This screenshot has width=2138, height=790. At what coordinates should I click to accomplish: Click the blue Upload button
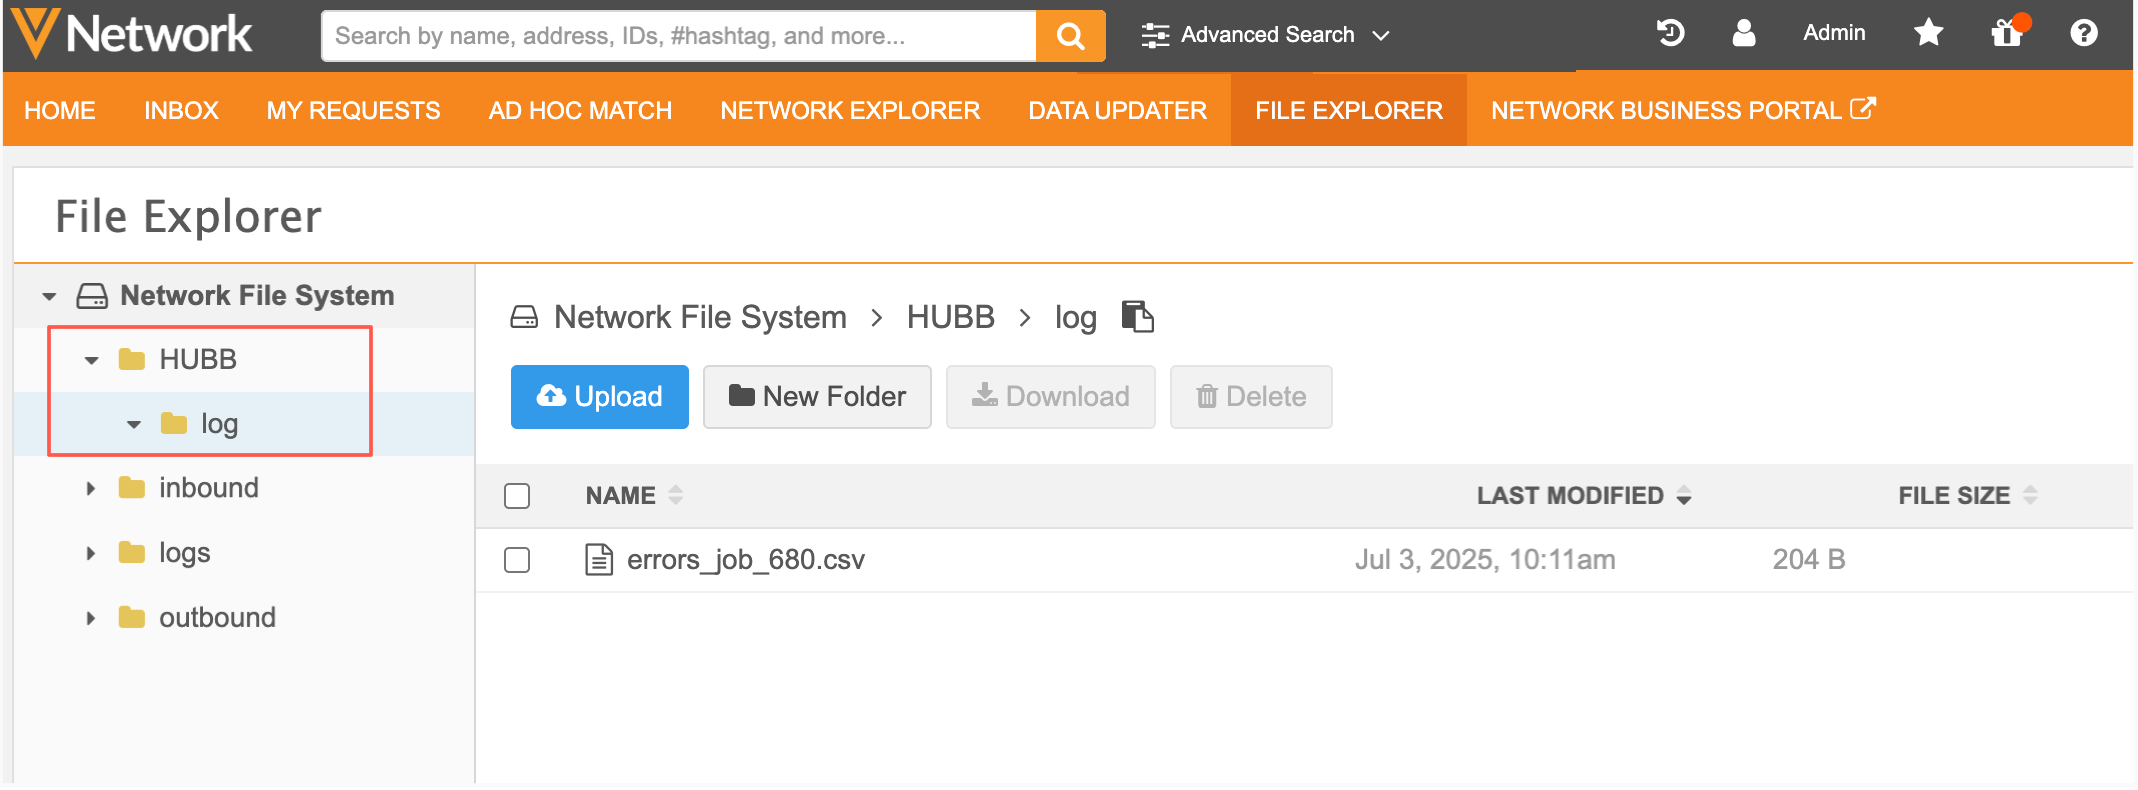(x=600, y=397)
